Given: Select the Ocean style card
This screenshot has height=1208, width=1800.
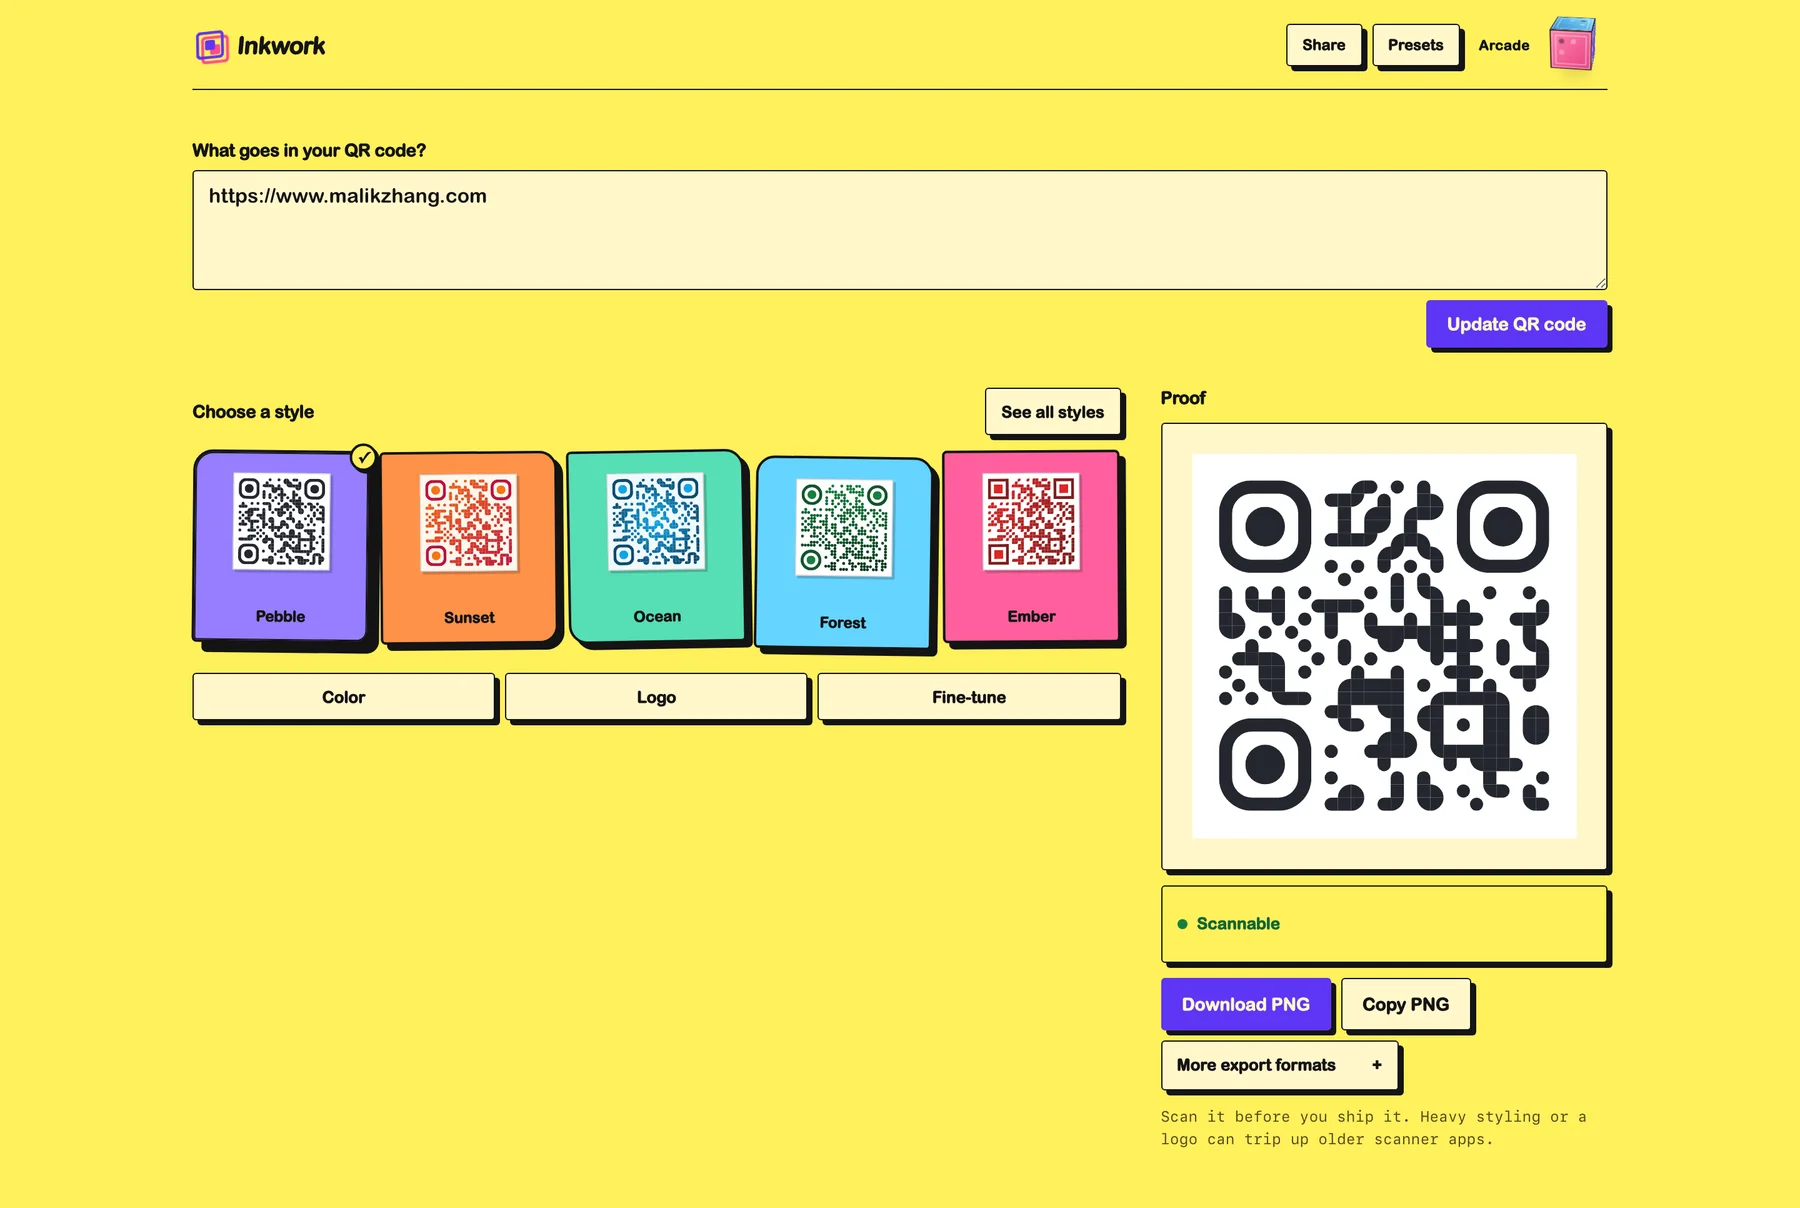Looking at the screenshot, I should 656,546.
